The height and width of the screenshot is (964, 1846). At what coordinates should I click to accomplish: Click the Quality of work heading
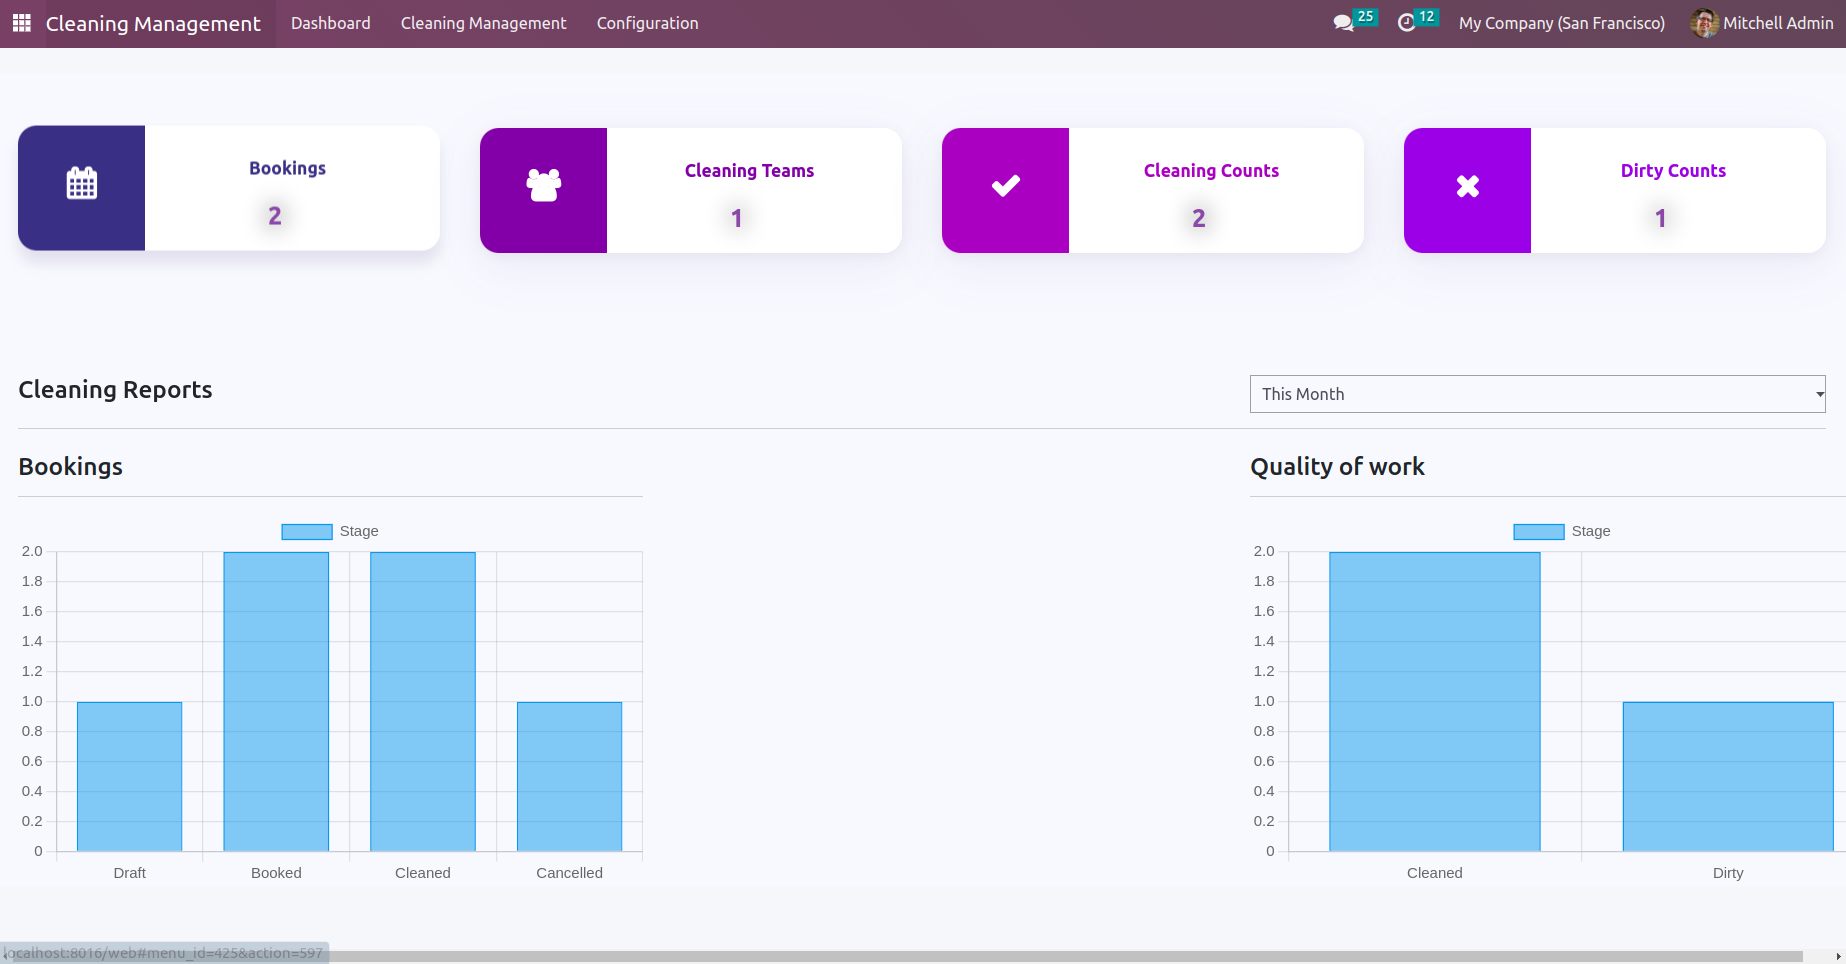[1338, 467]
